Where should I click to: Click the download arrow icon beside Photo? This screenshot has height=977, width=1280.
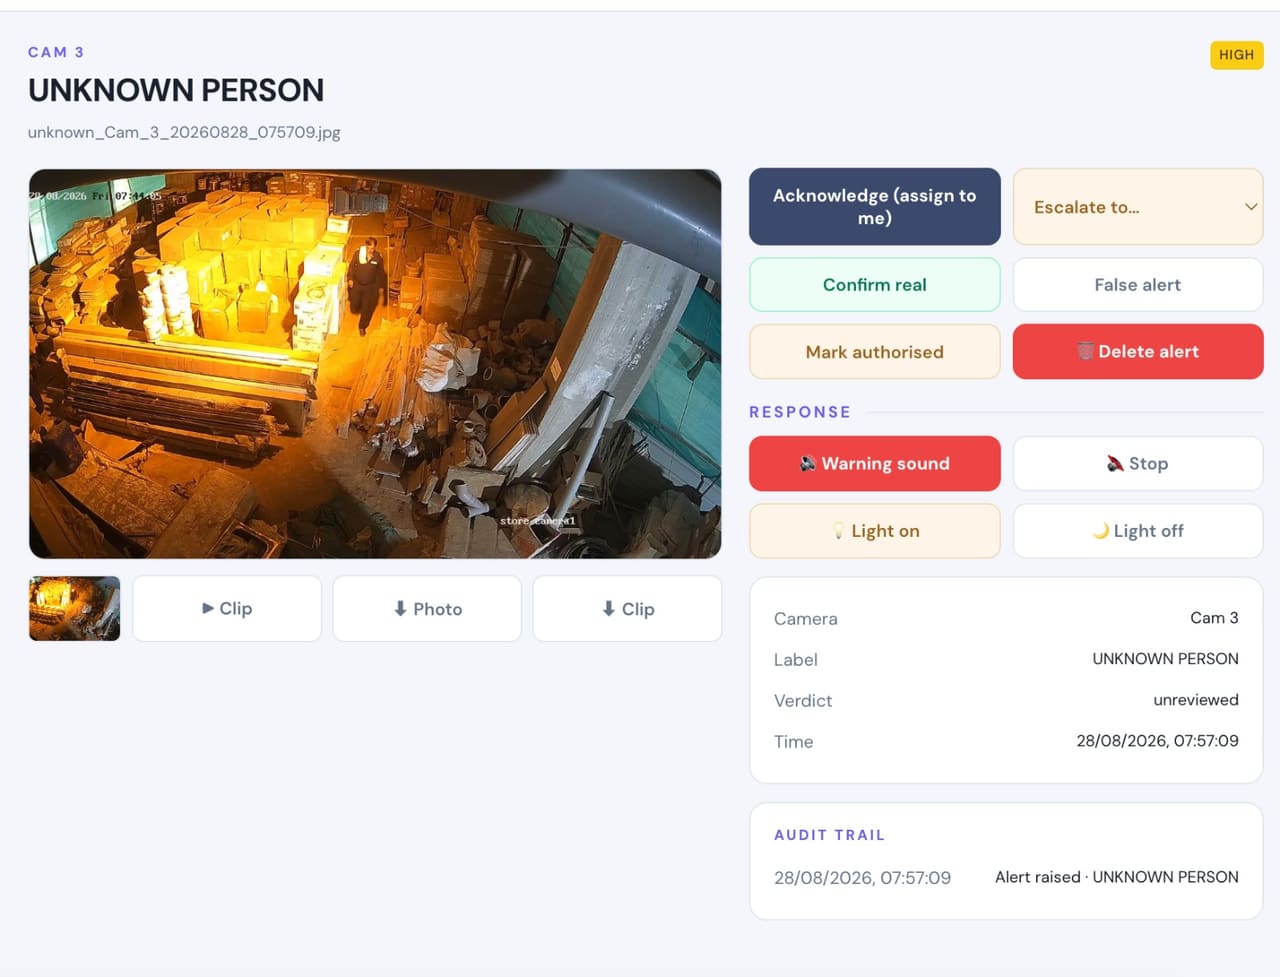tap(400, 608)
